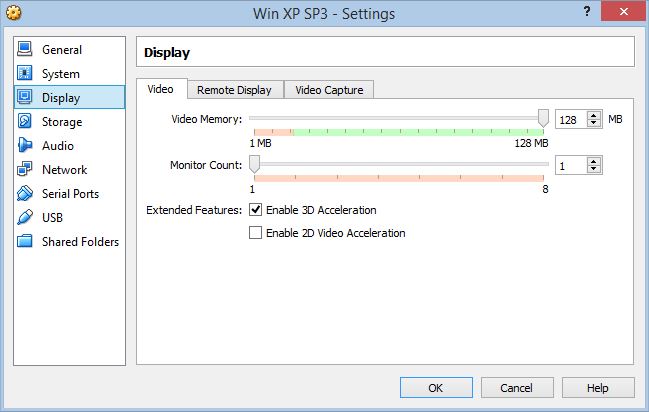Open the Video Capture tab
649x412 pixels.
pos(329,90)
